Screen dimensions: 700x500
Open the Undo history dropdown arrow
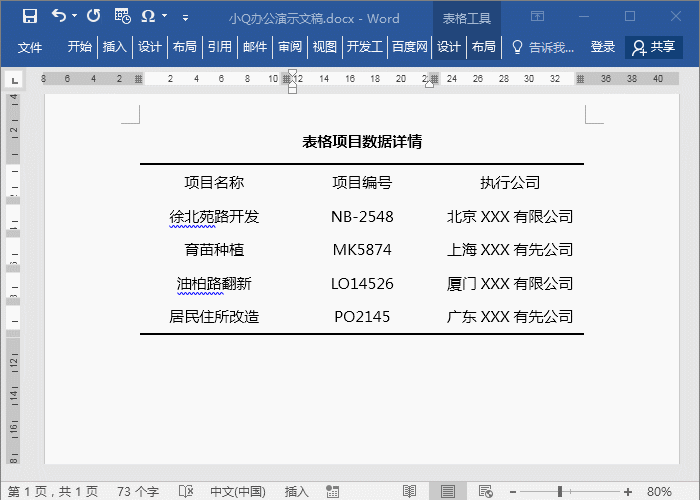pyautogui.click(x=75, y=16)
